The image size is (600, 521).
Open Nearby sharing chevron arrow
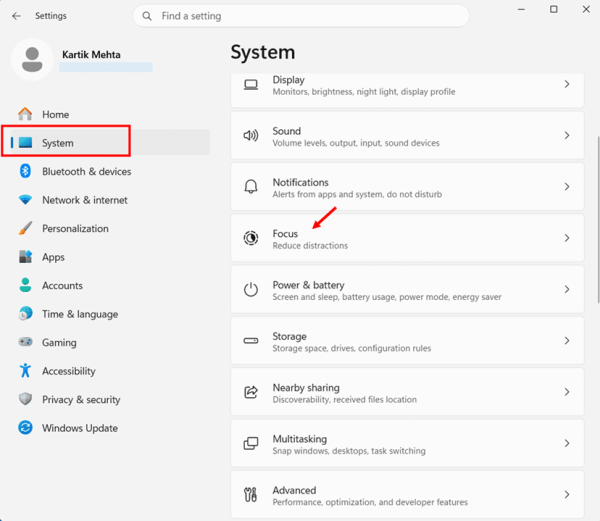pyautogui.click(x=567, y=392)
